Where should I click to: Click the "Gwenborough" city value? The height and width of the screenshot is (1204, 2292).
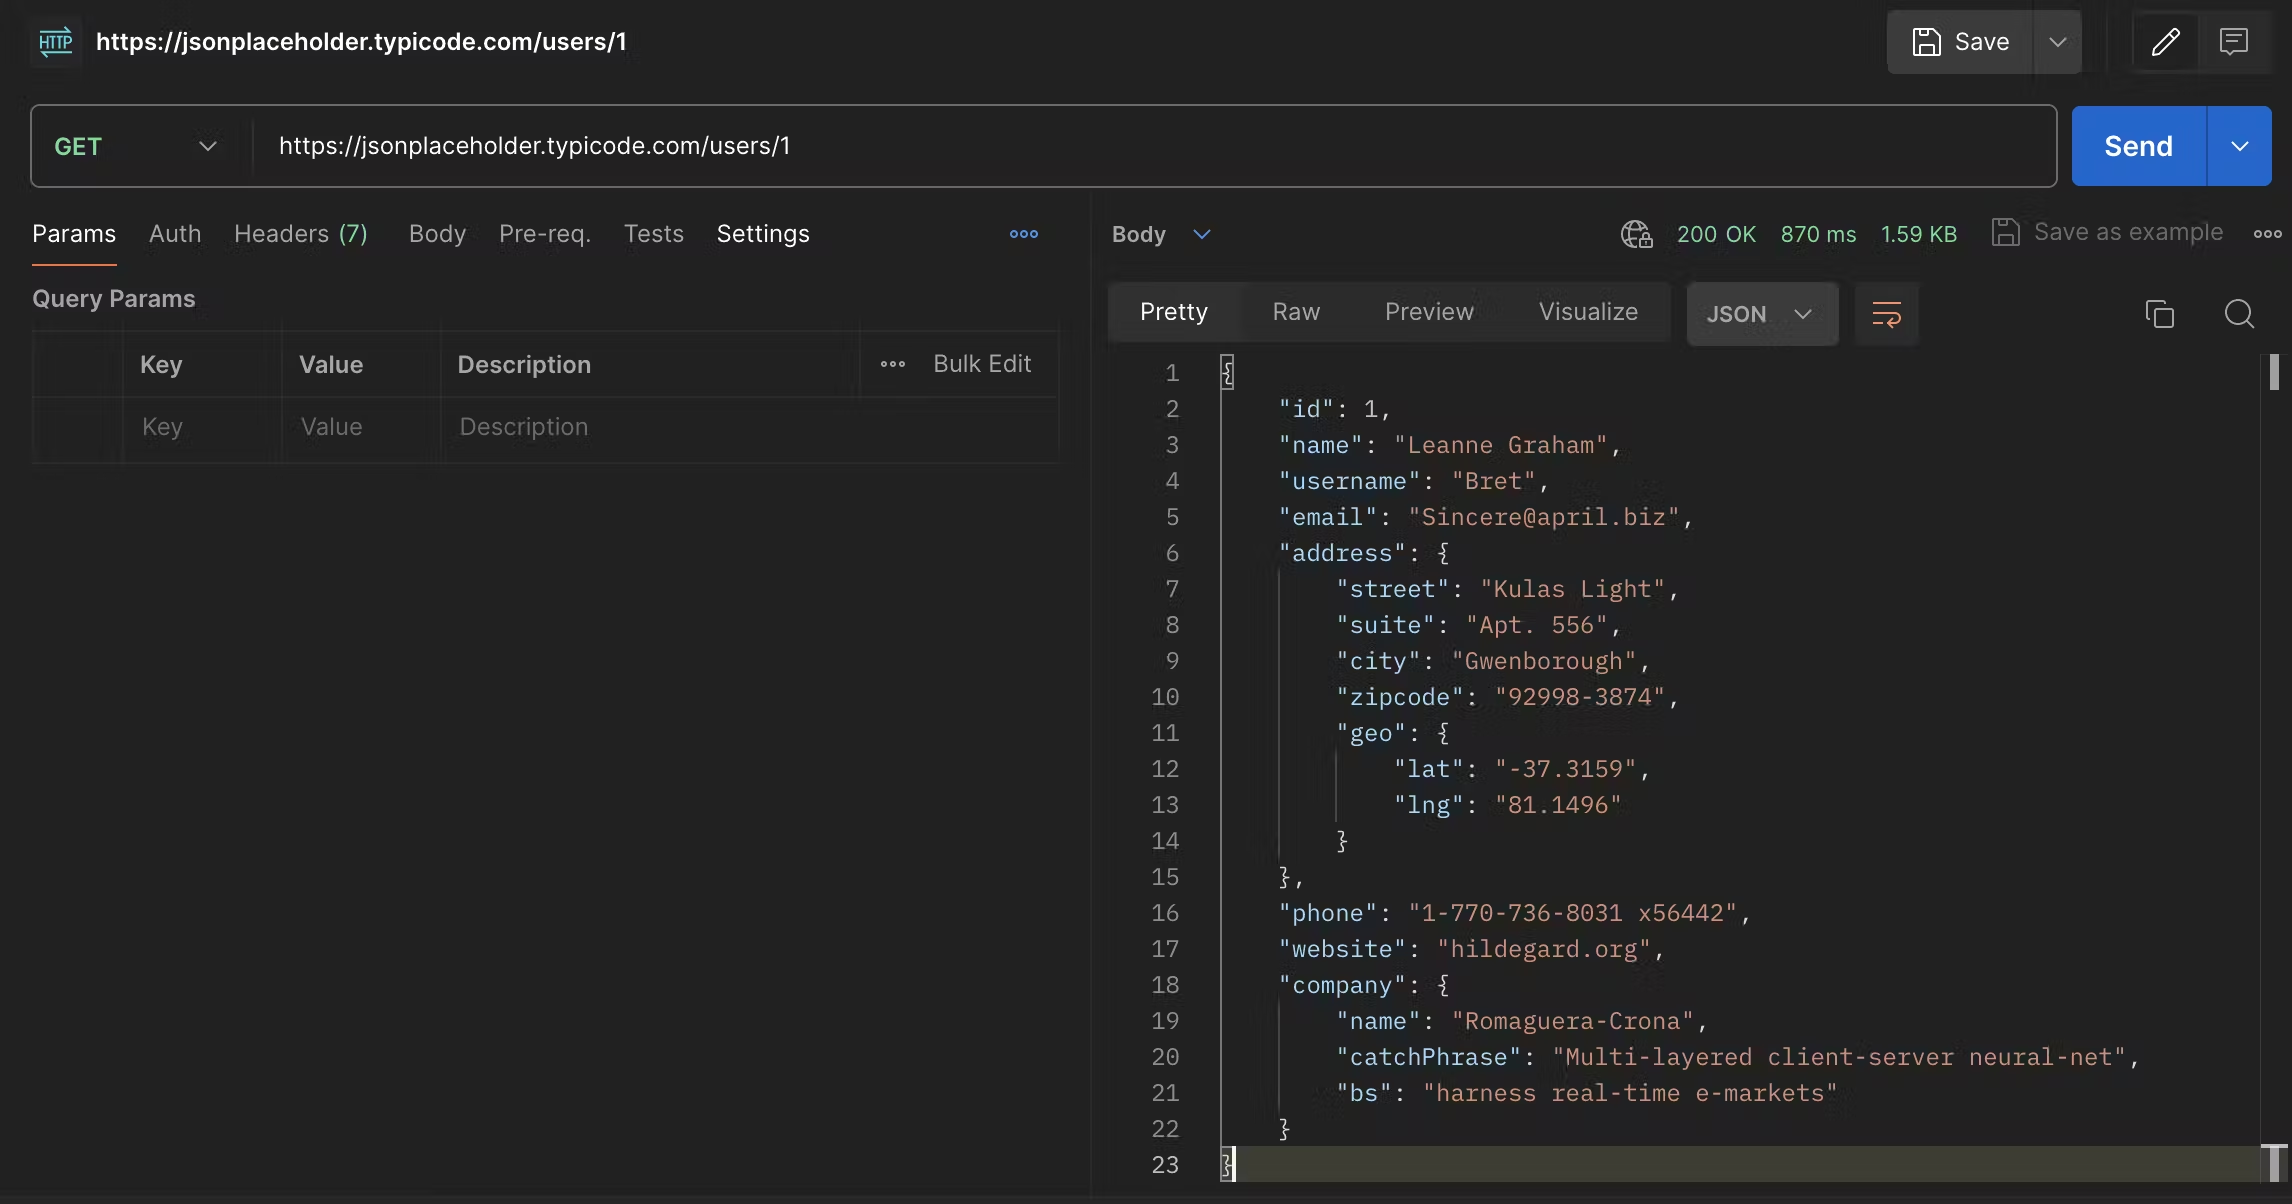coord(1543,661)
